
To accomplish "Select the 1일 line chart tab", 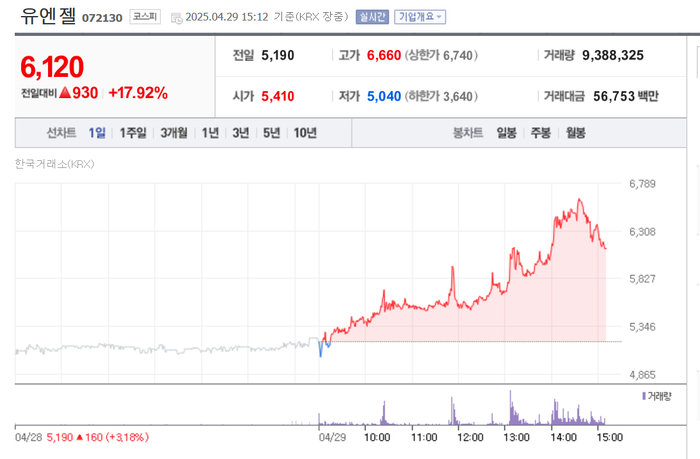I will 97,133.
